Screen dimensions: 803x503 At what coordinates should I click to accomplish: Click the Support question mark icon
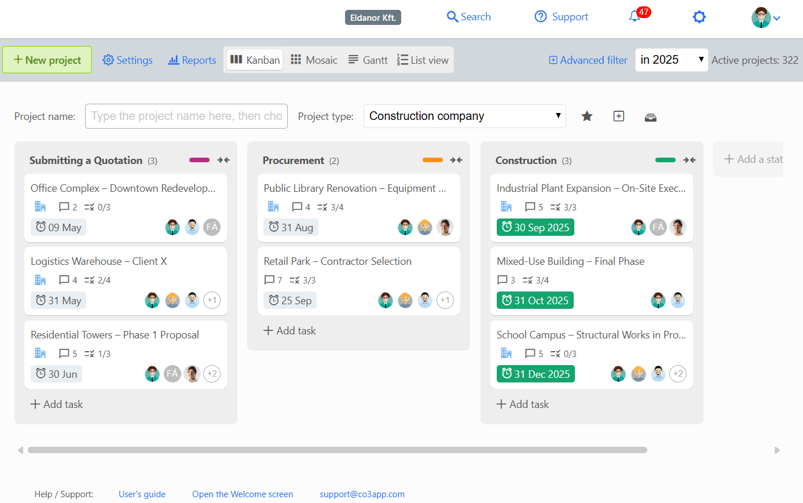point(540,17)
